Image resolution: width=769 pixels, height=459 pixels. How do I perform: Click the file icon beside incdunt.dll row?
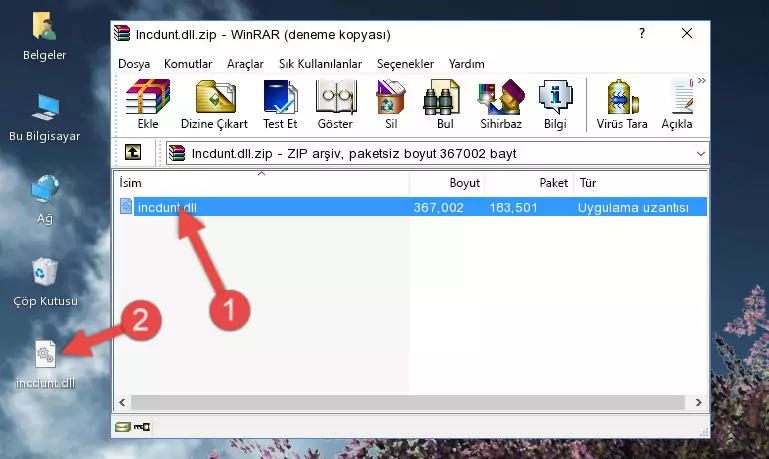click(x=126, y=206)
